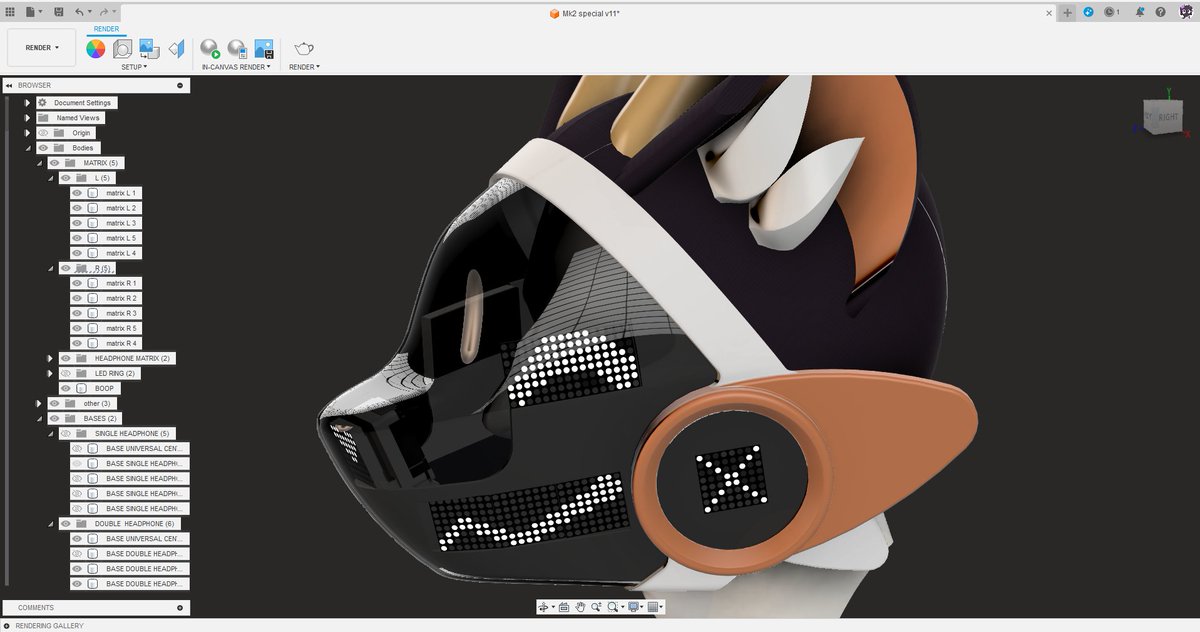1200x632 pixels.
Task: Open the RENDER panel dropdown under teapot
Action: tap(304, 67)
